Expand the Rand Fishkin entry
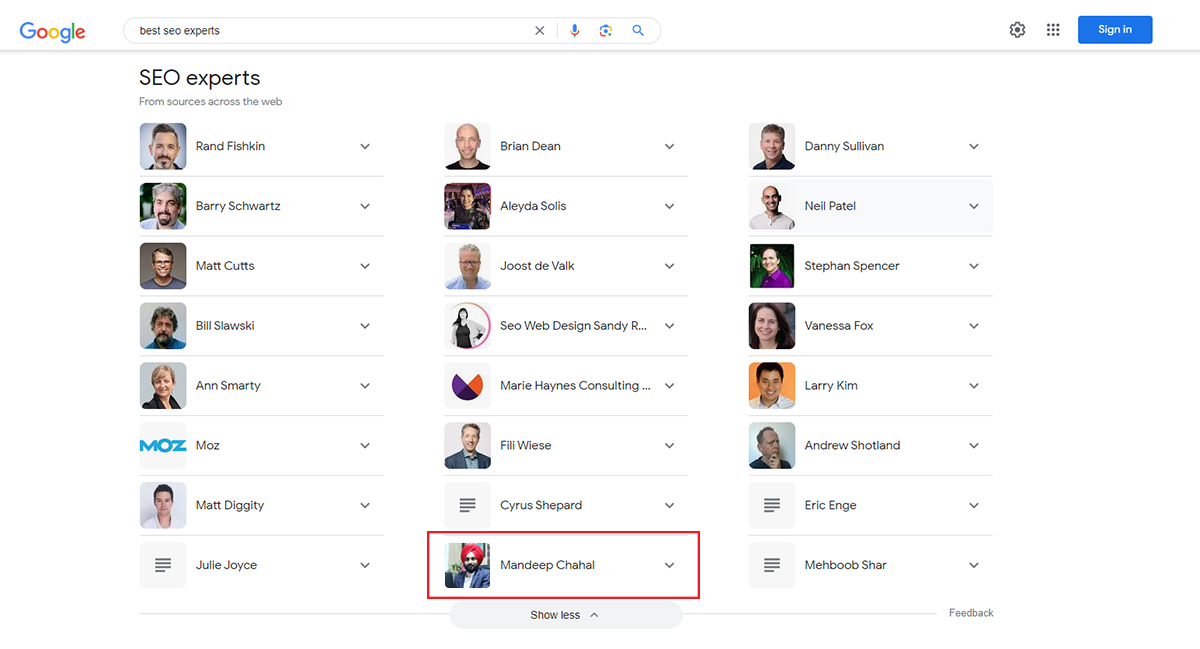This screenshot has width=1200, height=649. click(365, 146)
